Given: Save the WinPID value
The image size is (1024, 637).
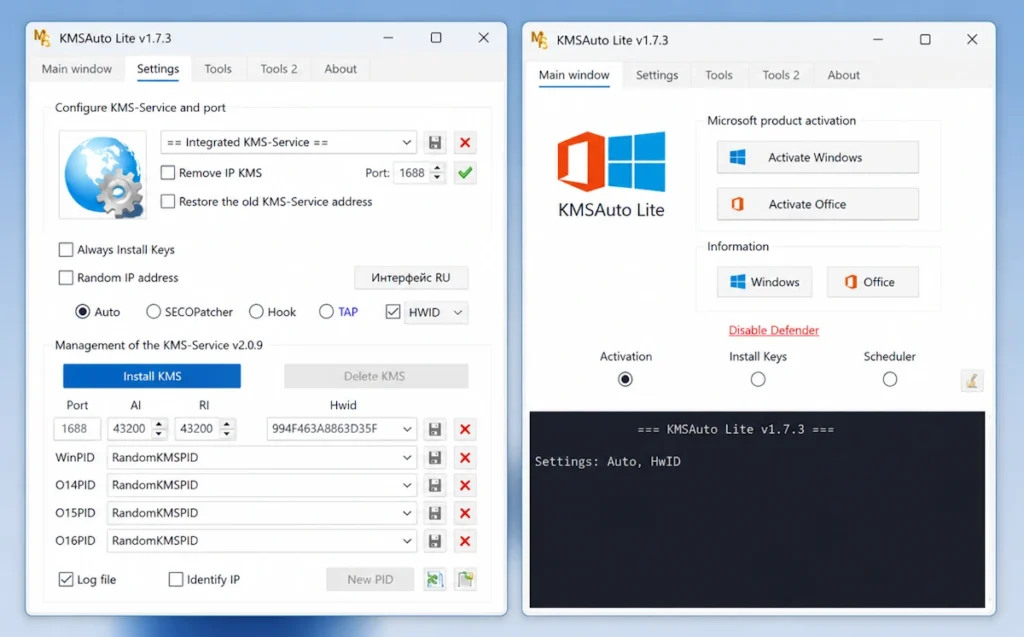Looking at the screenshot, I should [x=435, y=457].
